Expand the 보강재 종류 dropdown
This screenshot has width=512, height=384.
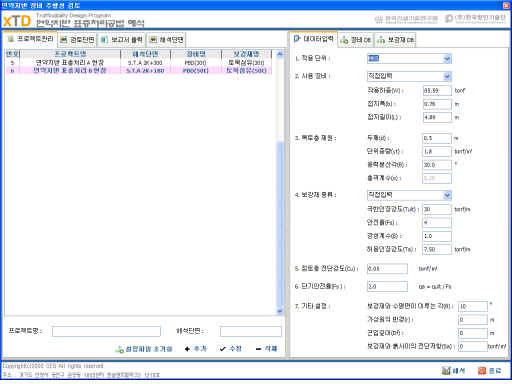click(x=447, y=195)
